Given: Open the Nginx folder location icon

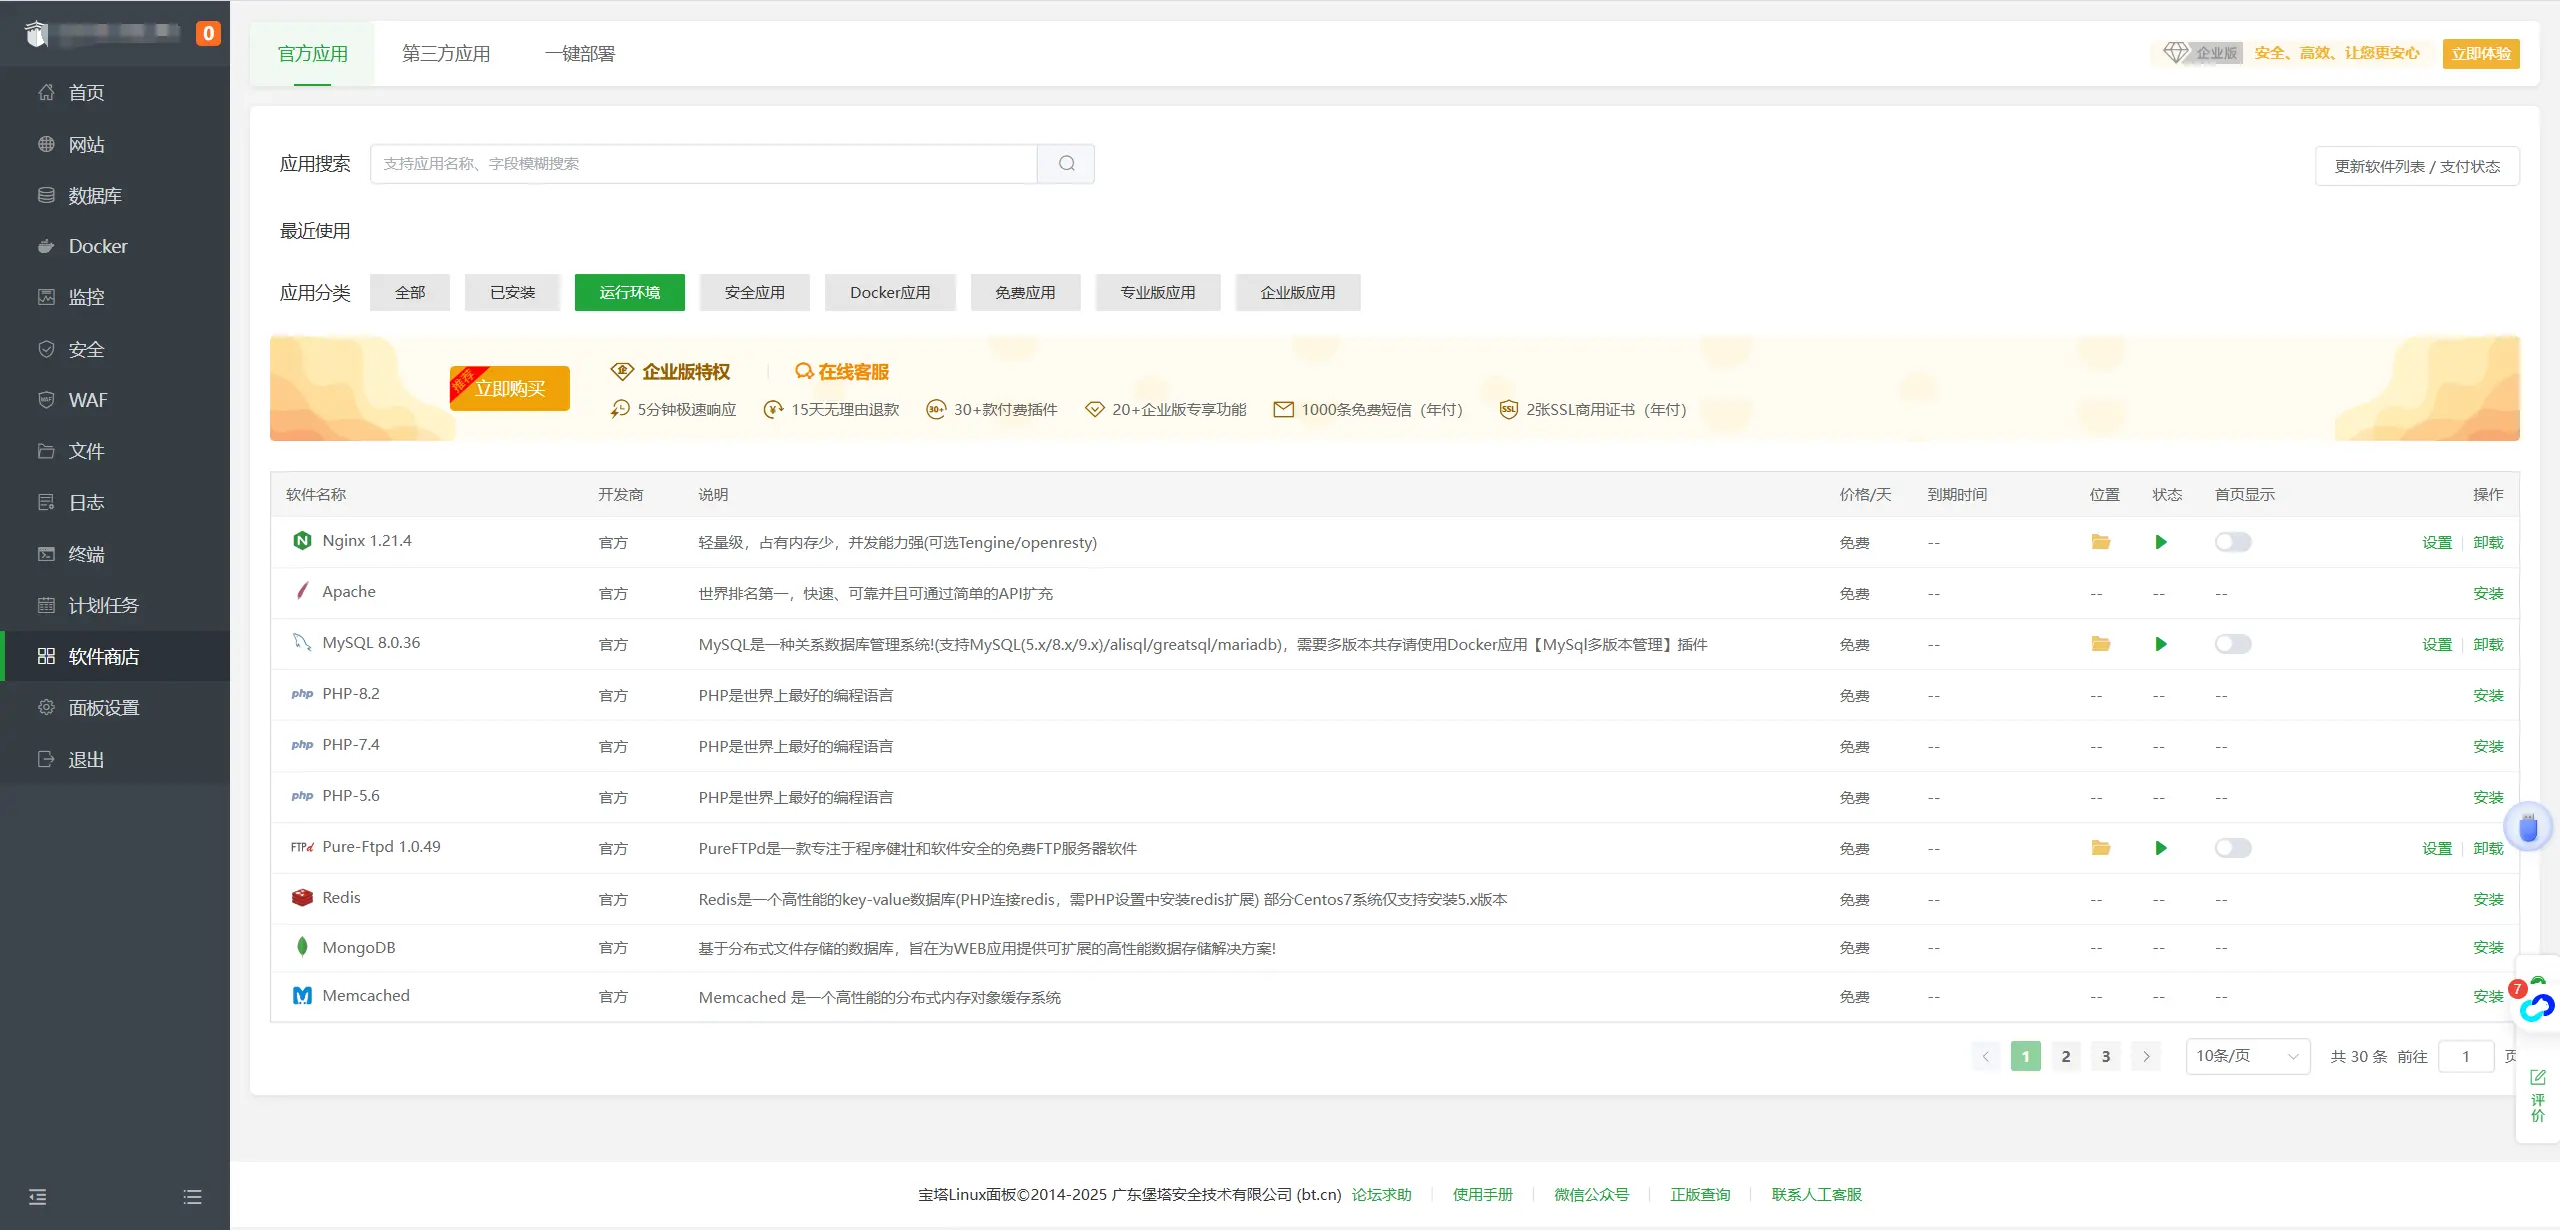Looking at the screenshot, I should point(2101,542).
